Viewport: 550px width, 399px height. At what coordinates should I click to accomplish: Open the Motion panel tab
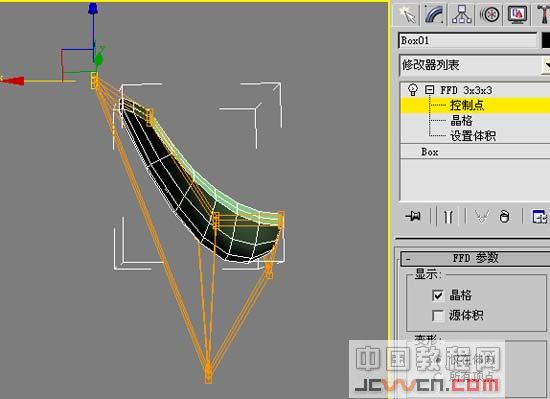(489, 14)
